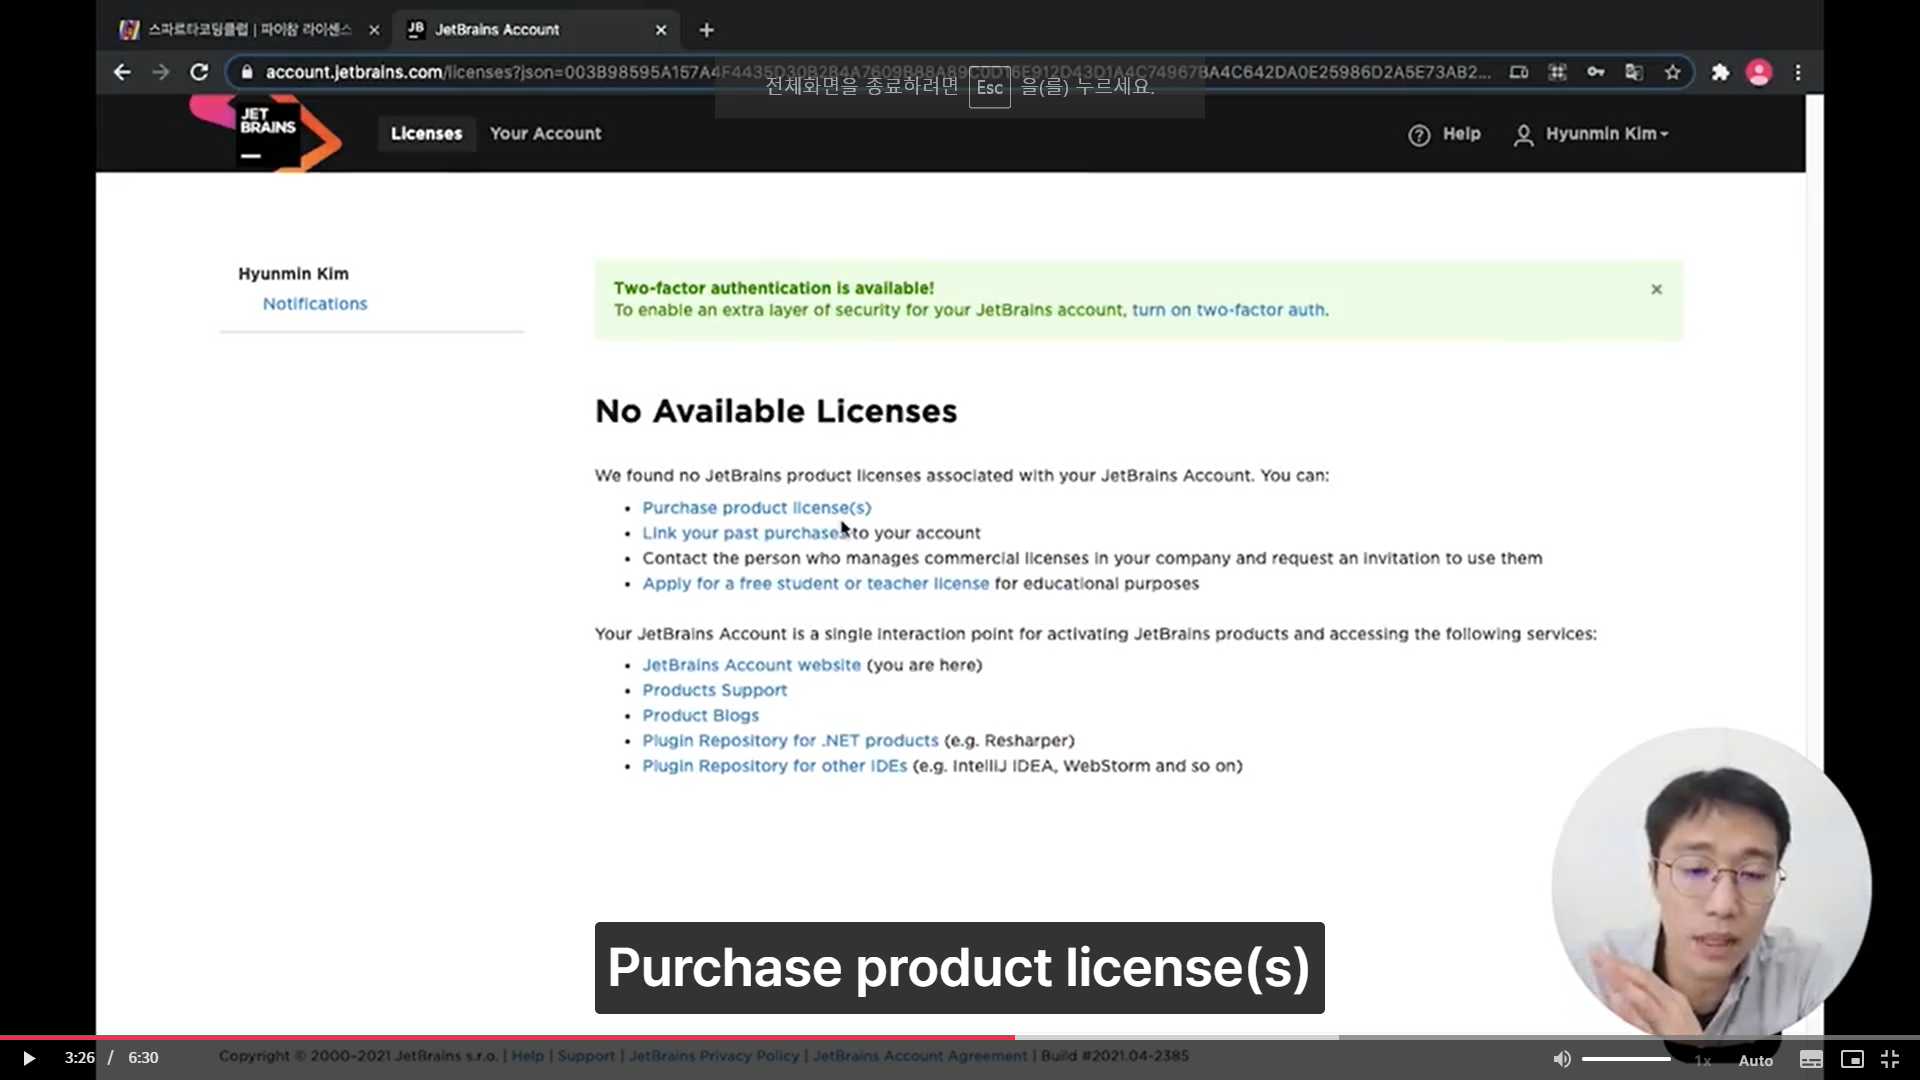1920x1080 pixels.
Task: Dismiss the two-factor authentication banner
Action: [x=1656, y=289]
